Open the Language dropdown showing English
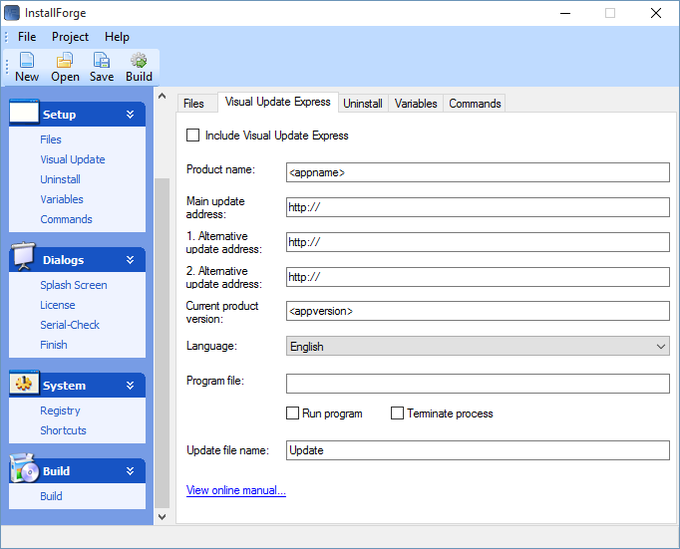The image size is (680, 549). (477, 346)
